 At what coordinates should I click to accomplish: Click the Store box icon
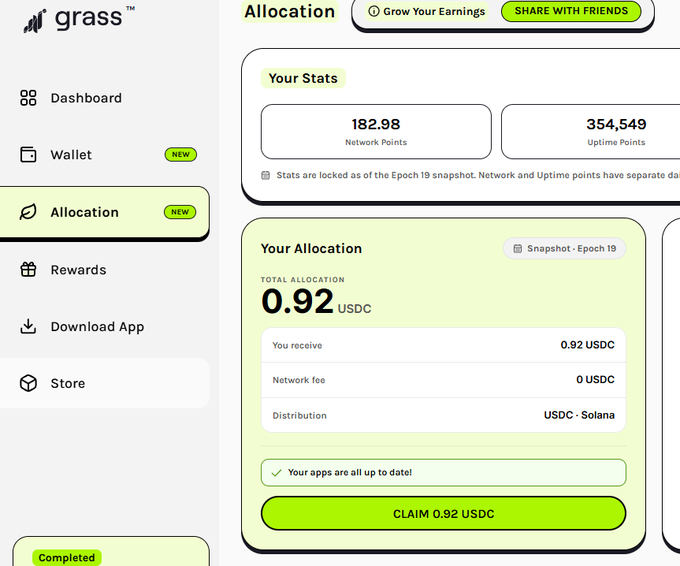pyautogui.click(x=28, y=383)
